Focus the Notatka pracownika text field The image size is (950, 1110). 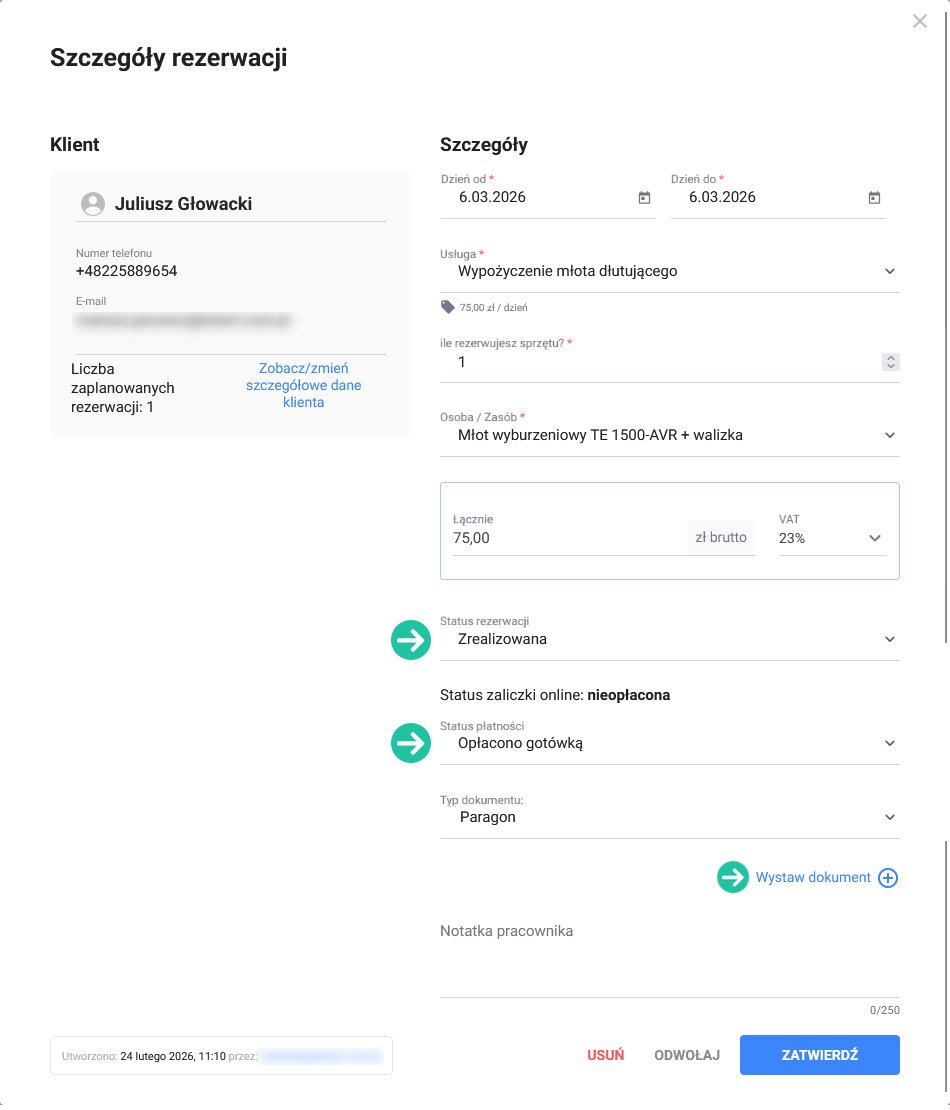point(669,958)
